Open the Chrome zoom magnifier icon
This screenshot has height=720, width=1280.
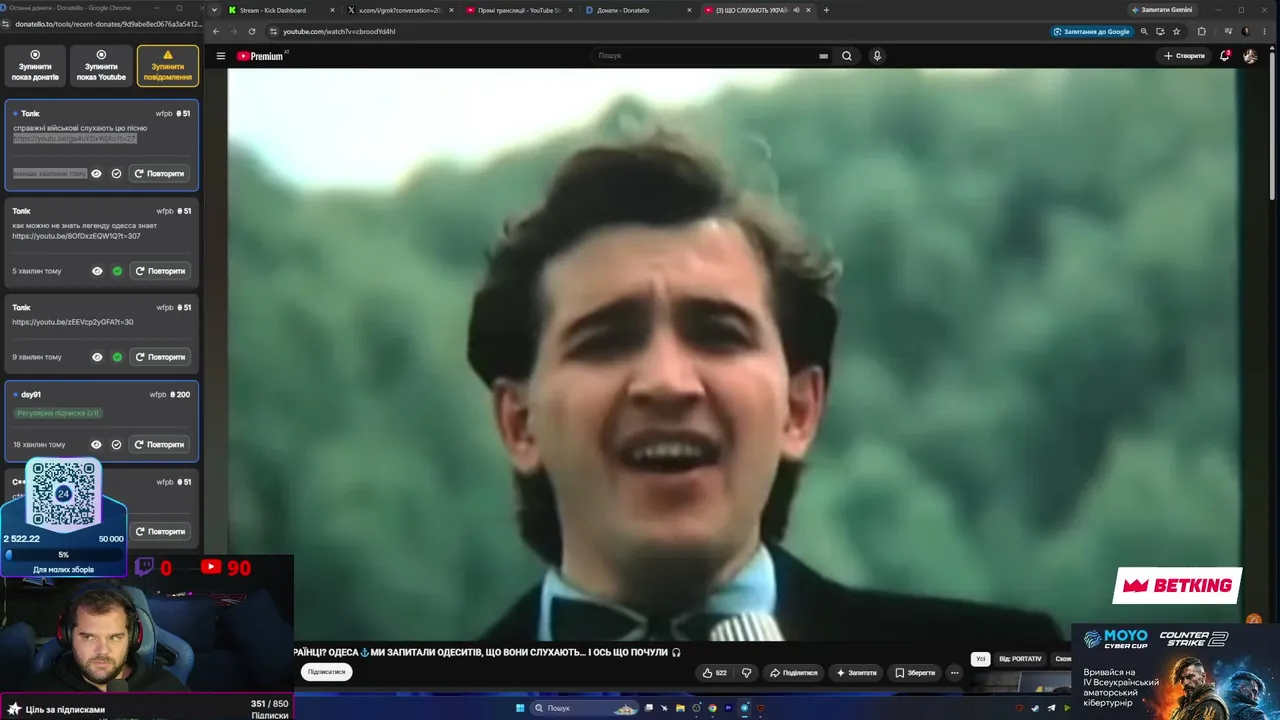(x=1144, y=31)
